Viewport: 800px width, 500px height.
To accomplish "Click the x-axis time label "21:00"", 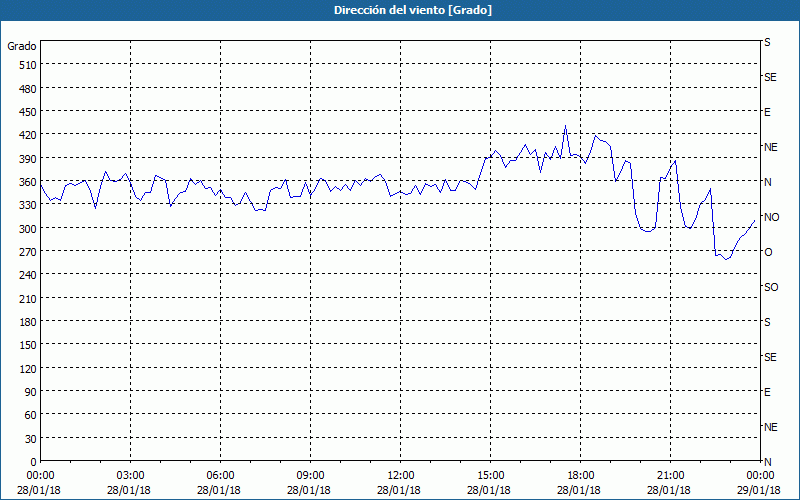I will click(x=670, y=476).
